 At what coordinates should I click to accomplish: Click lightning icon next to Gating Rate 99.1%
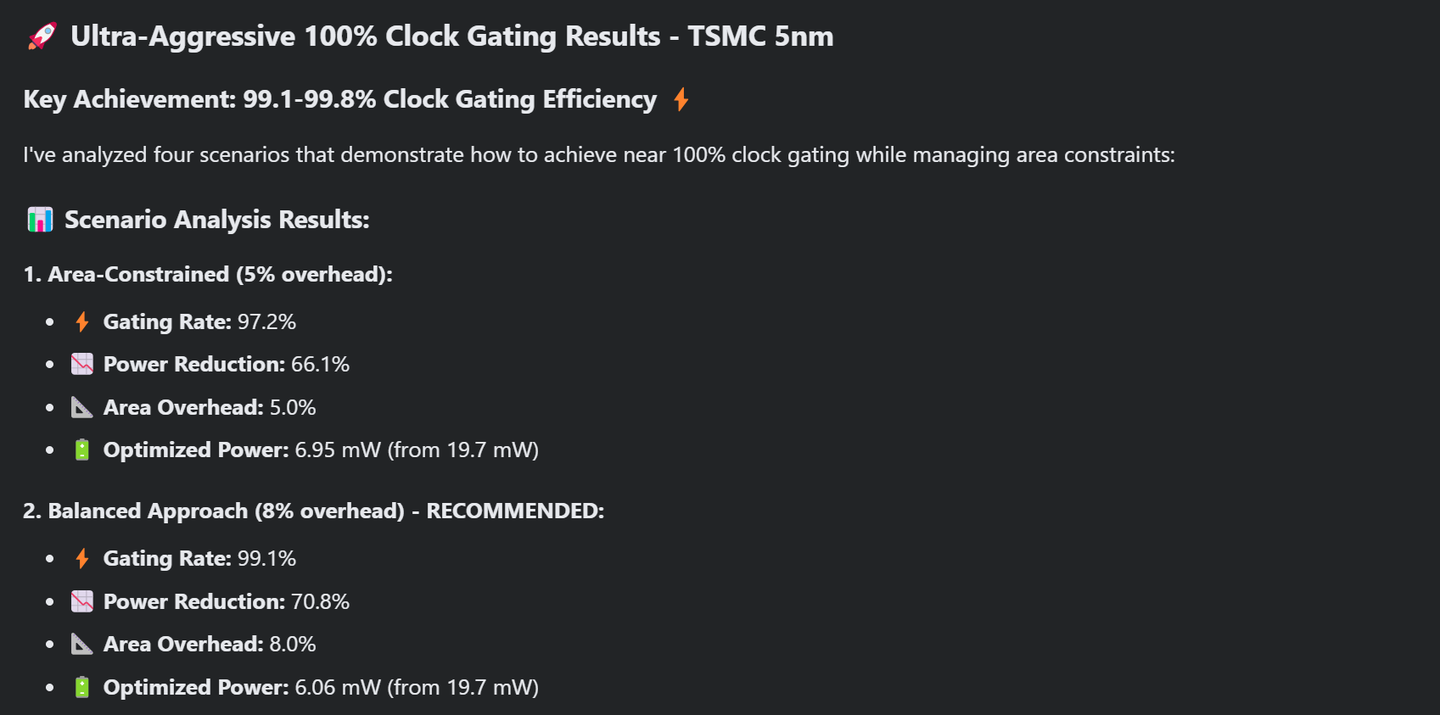coord(82,559)
